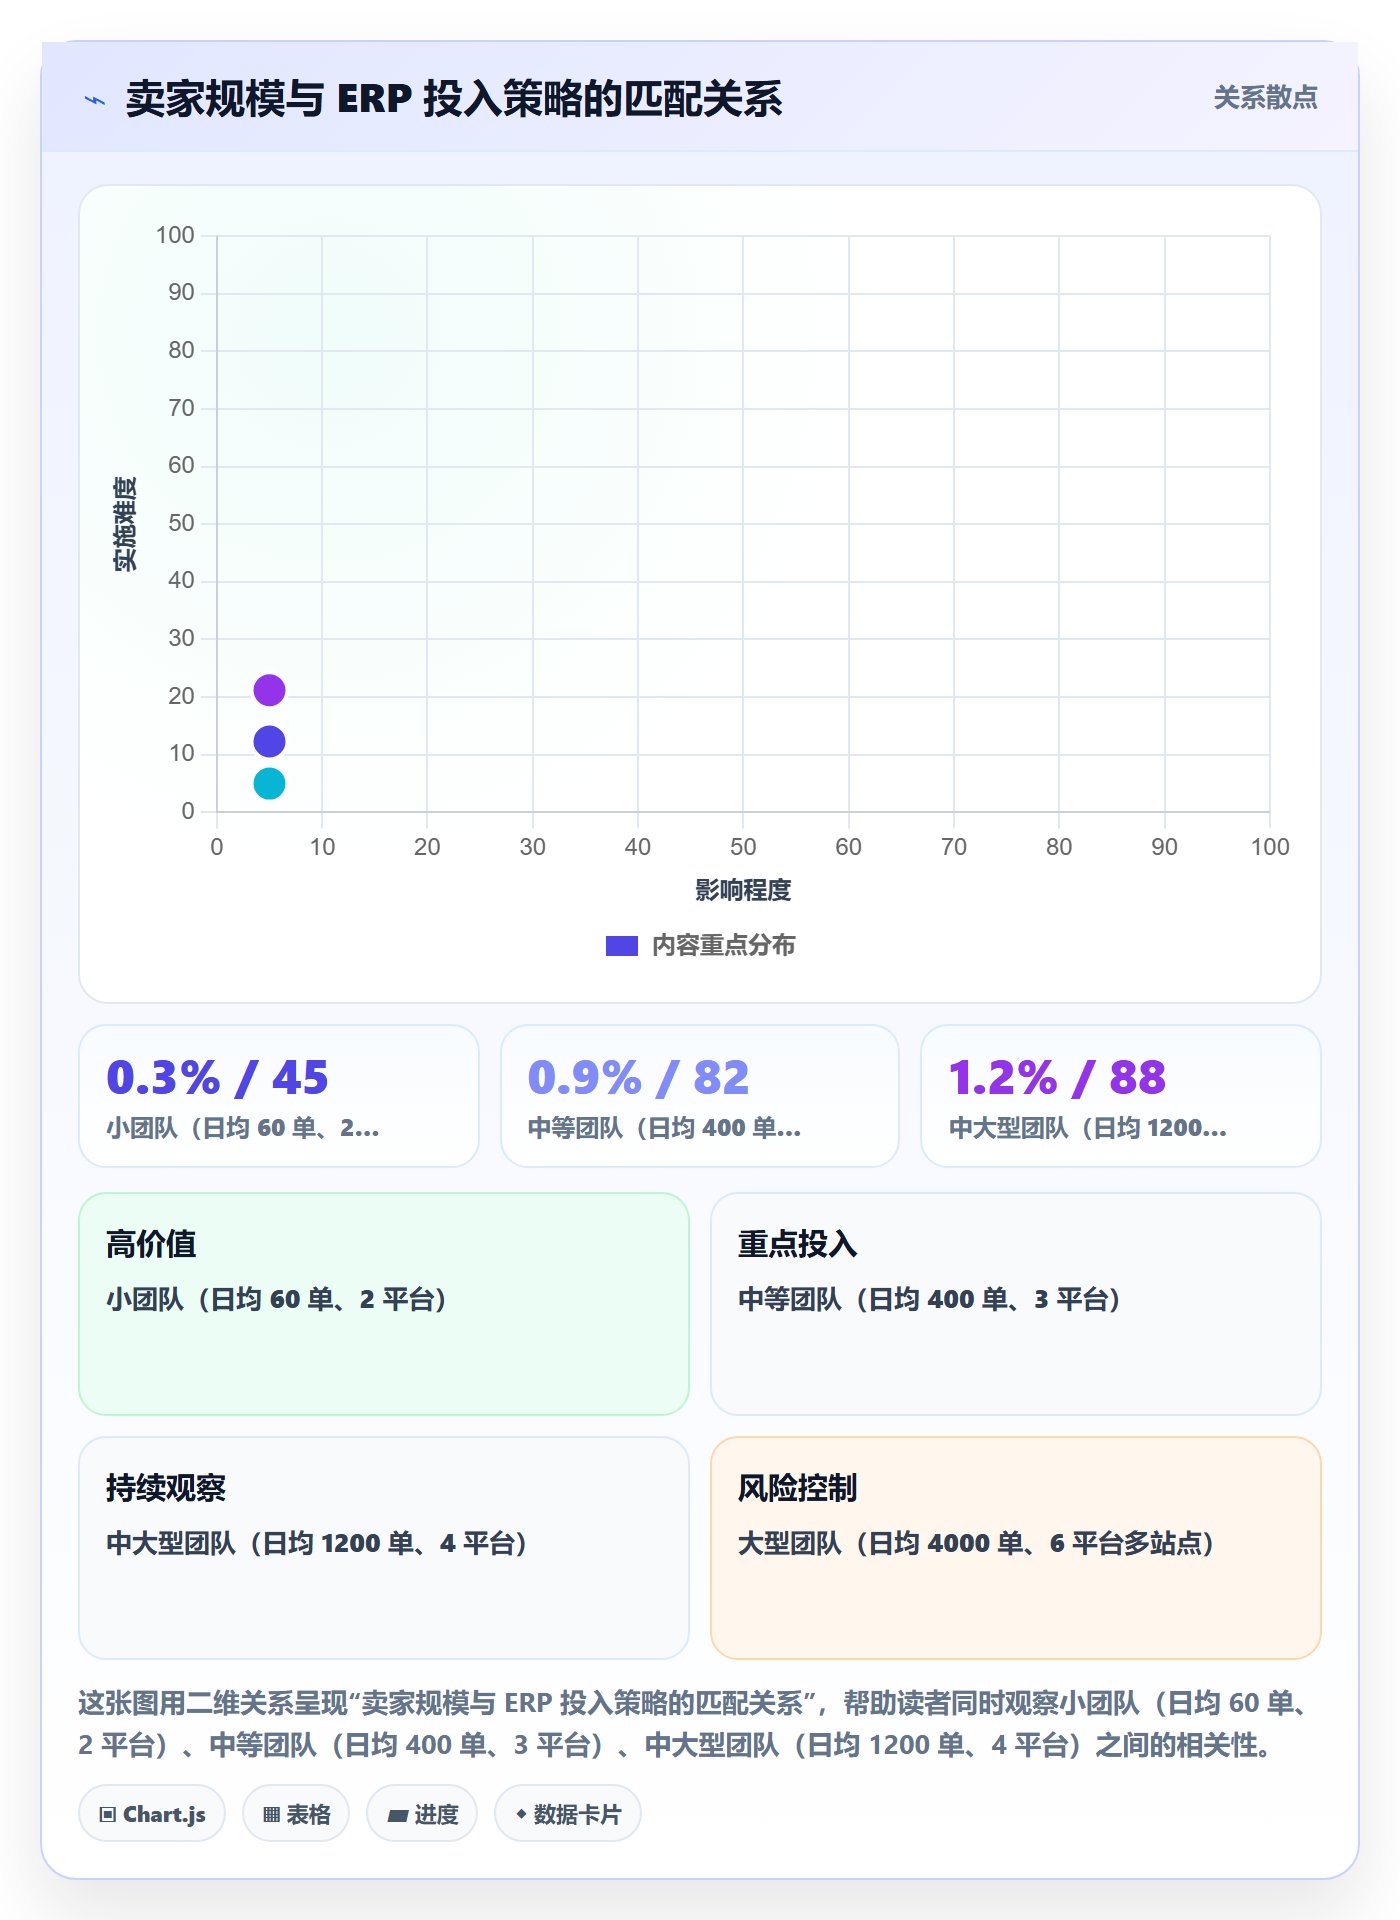Click the 内容重点分布 legend label
Viewport: 1400px width, 1920px height.
pos(723,946)
